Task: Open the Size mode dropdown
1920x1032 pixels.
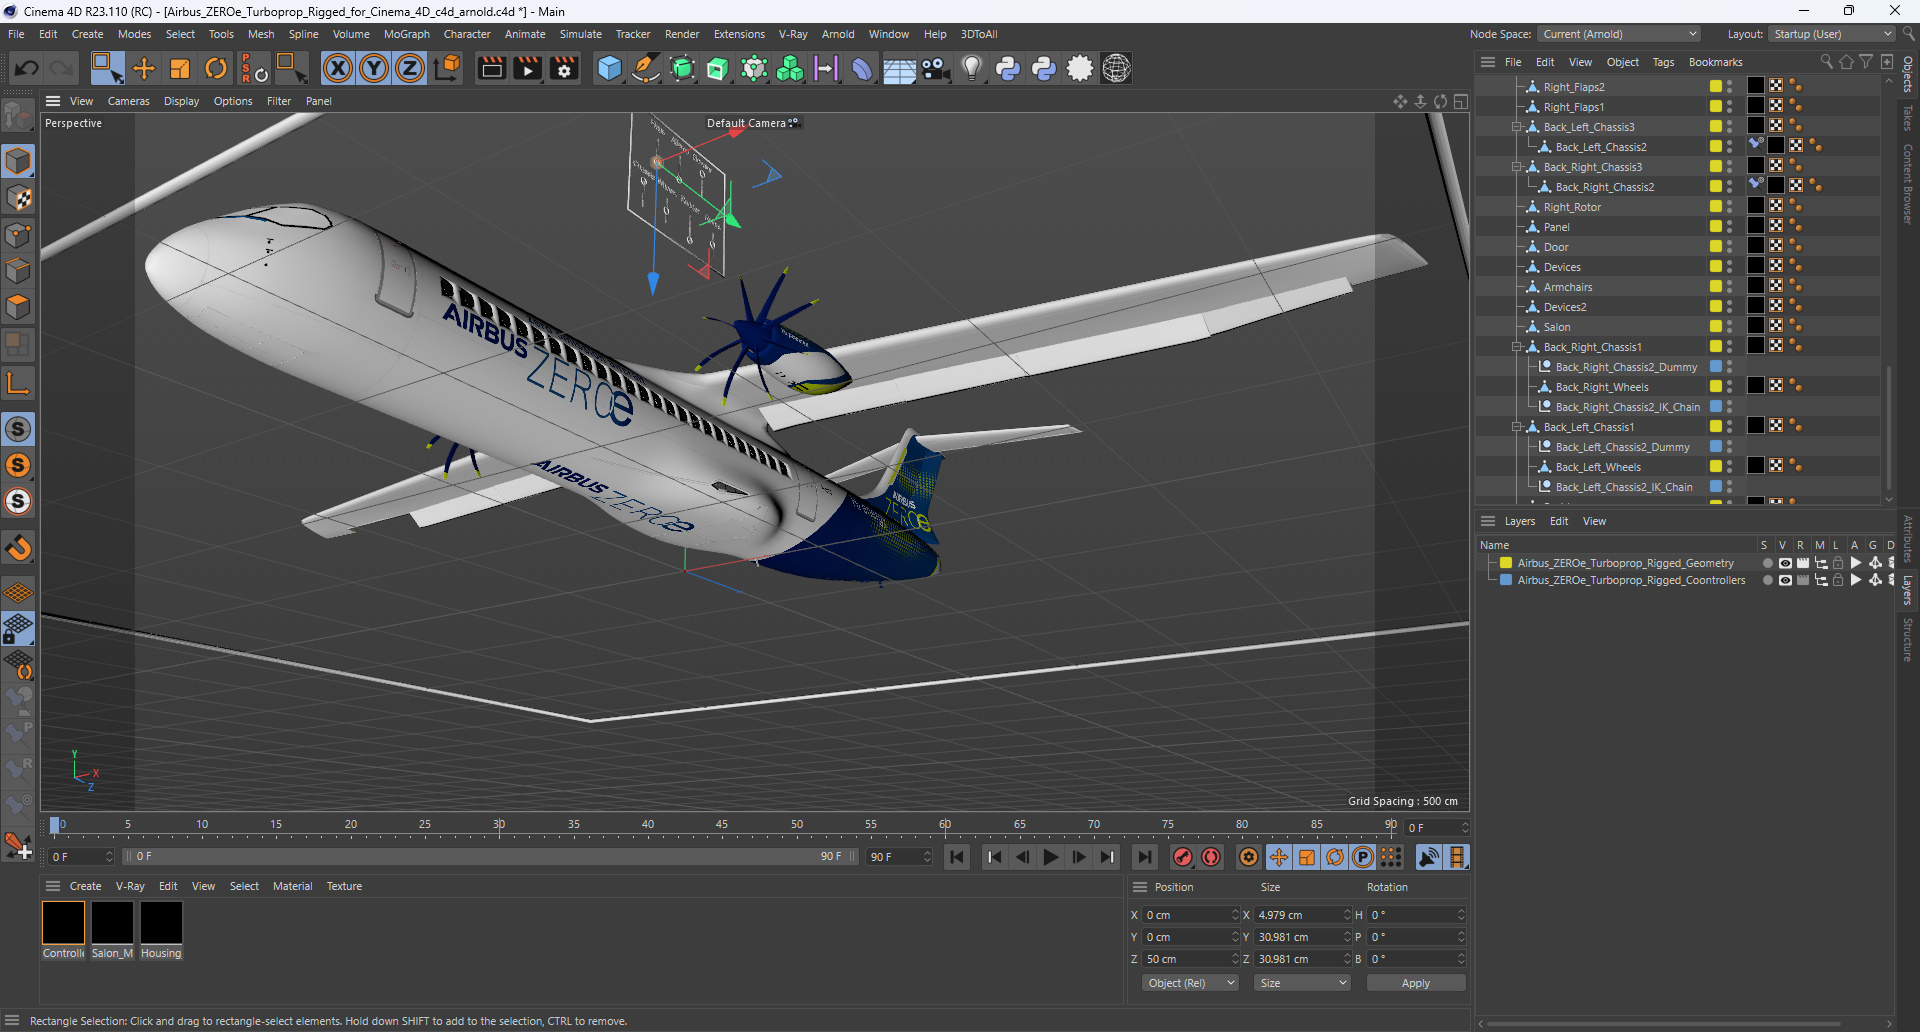Action: [x=1304, y=983]
